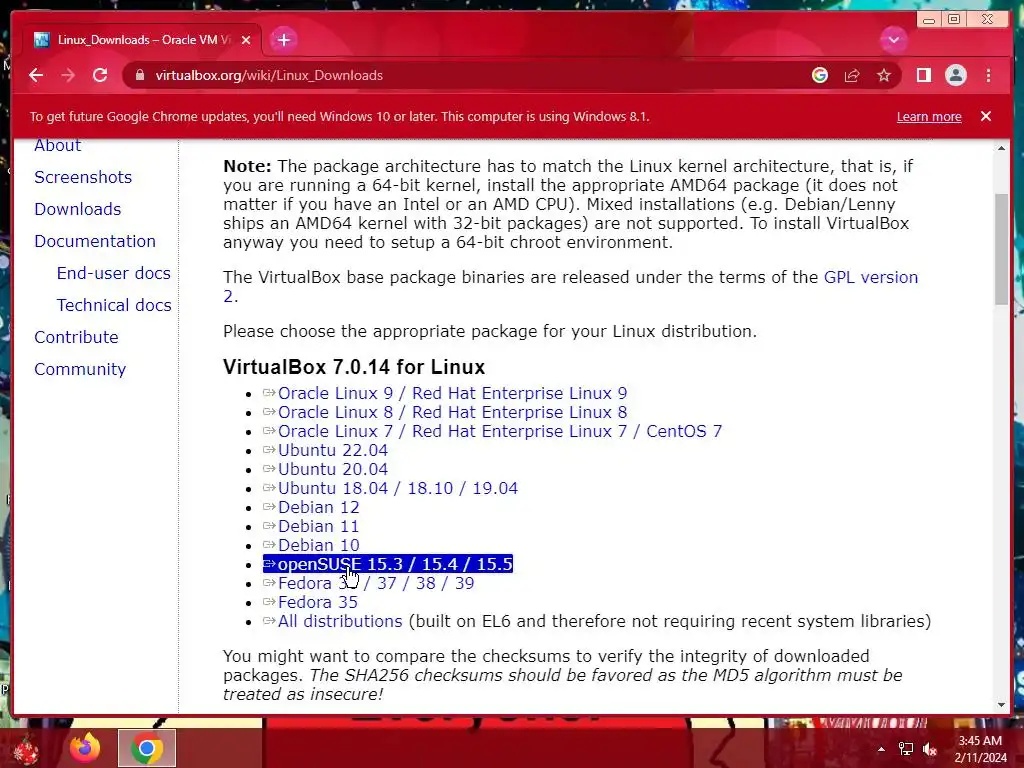Click the Google icon in address bar

820,75
